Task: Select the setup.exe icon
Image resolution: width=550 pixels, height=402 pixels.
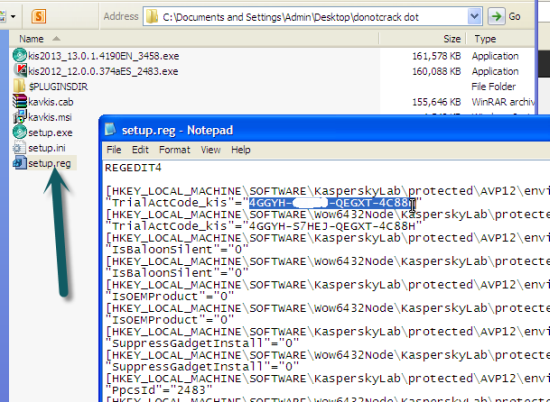Action: (20, 132)
